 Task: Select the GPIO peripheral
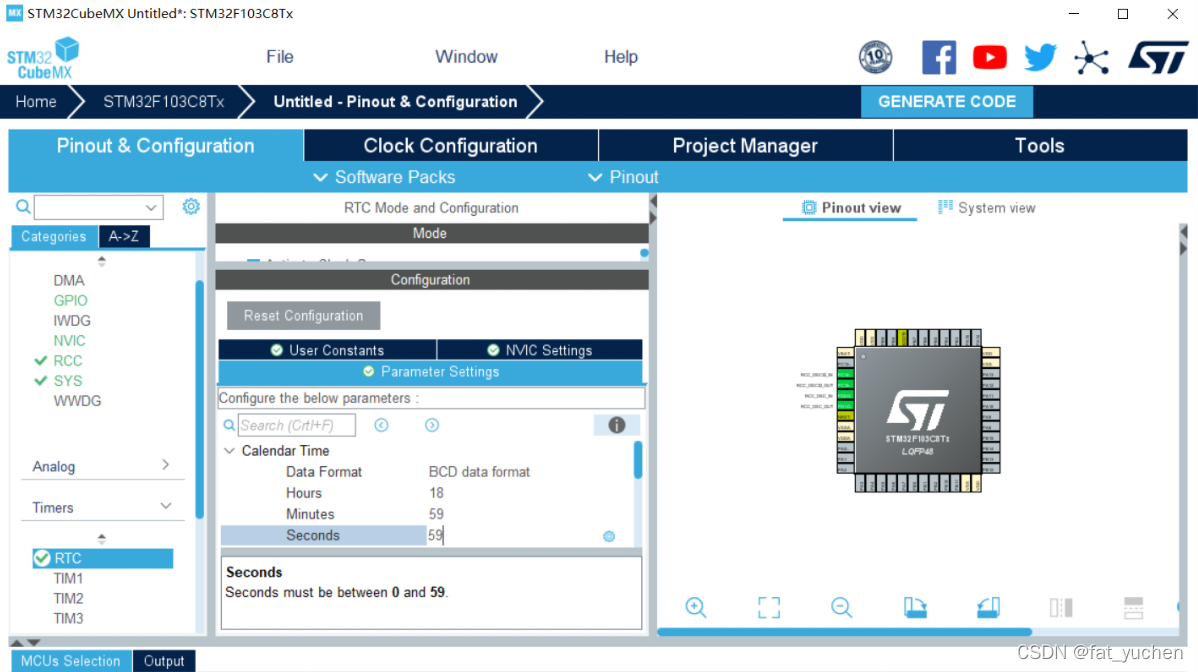(x=70, y=300)
